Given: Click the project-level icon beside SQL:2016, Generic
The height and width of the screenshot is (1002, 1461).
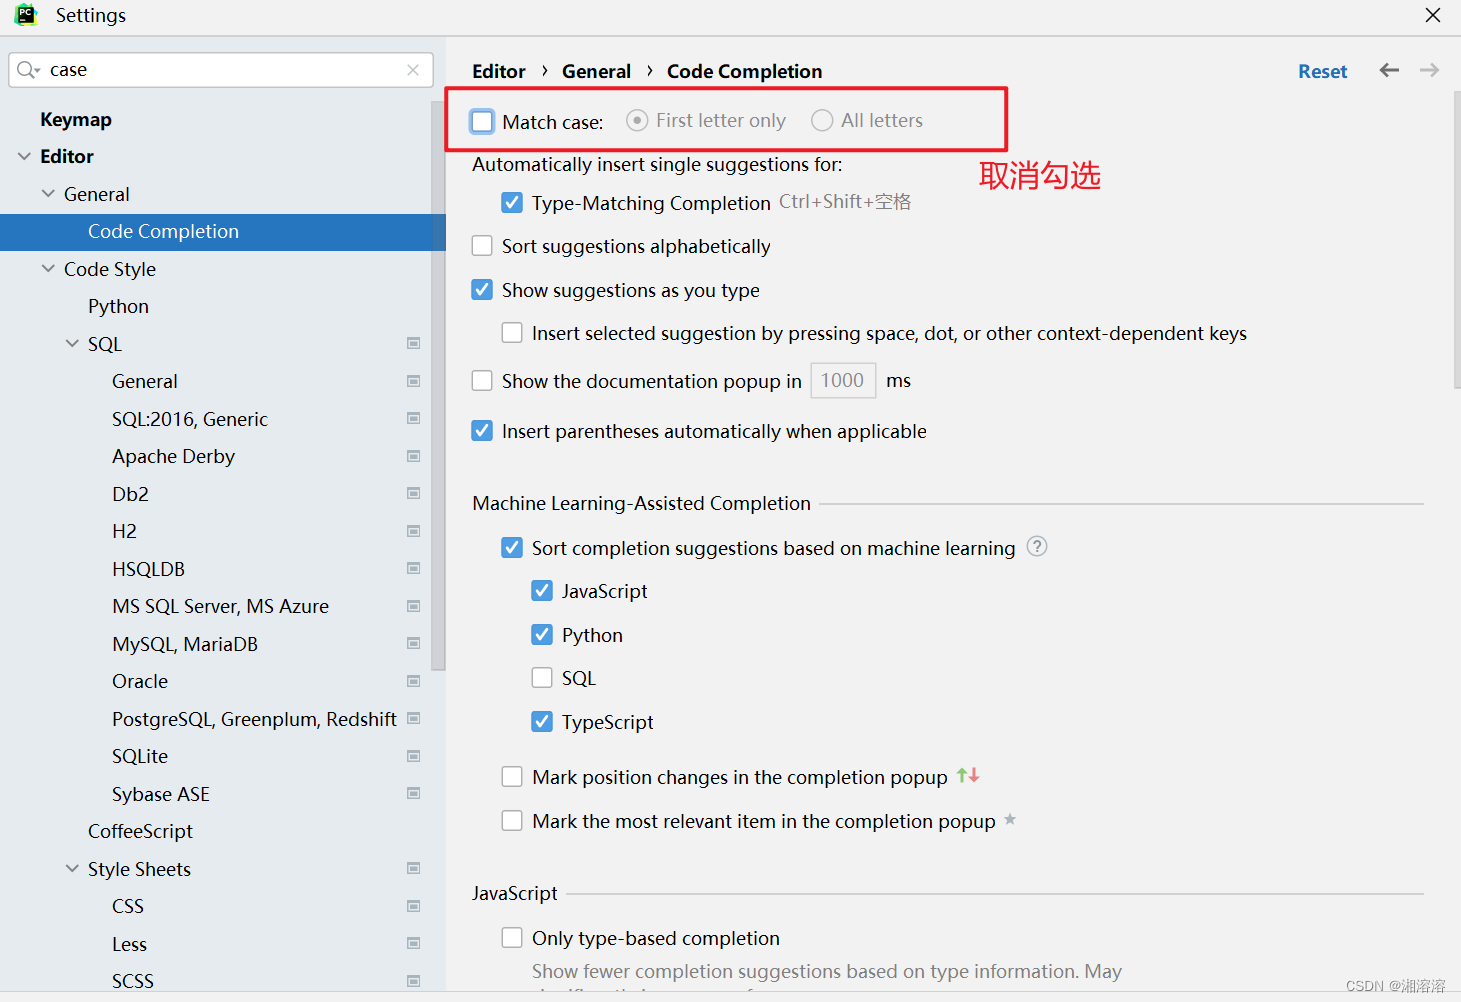Looking at the screenshot, I should [x=413, y=418].
